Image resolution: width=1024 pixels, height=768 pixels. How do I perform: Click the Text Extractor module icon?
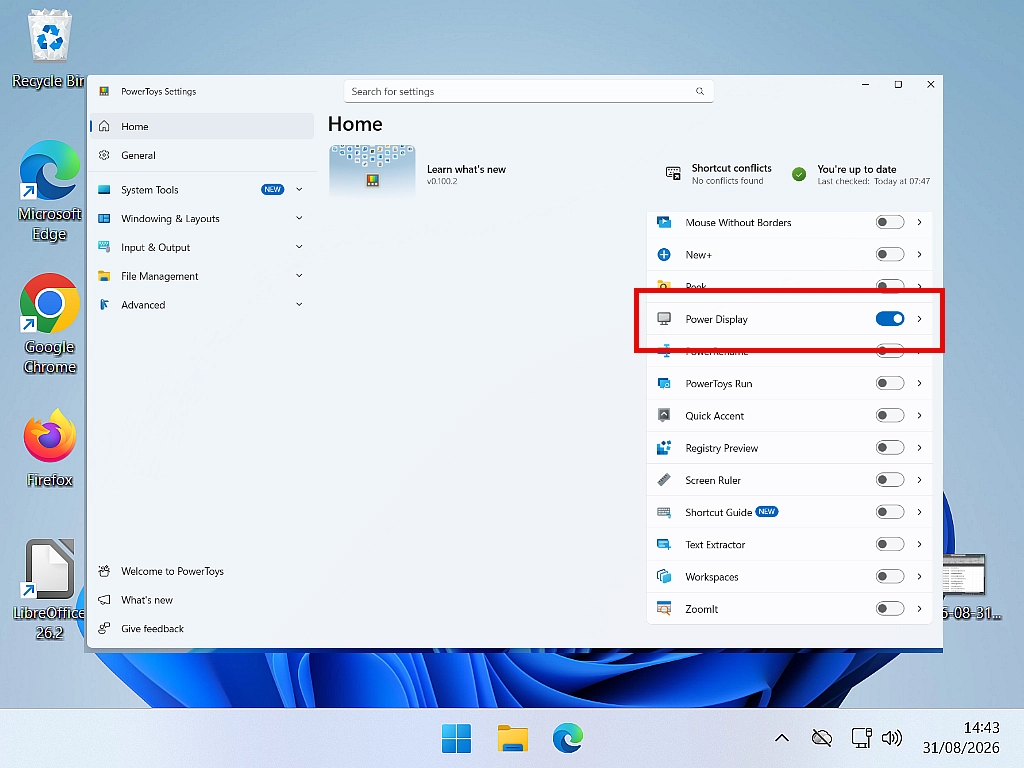664,544
